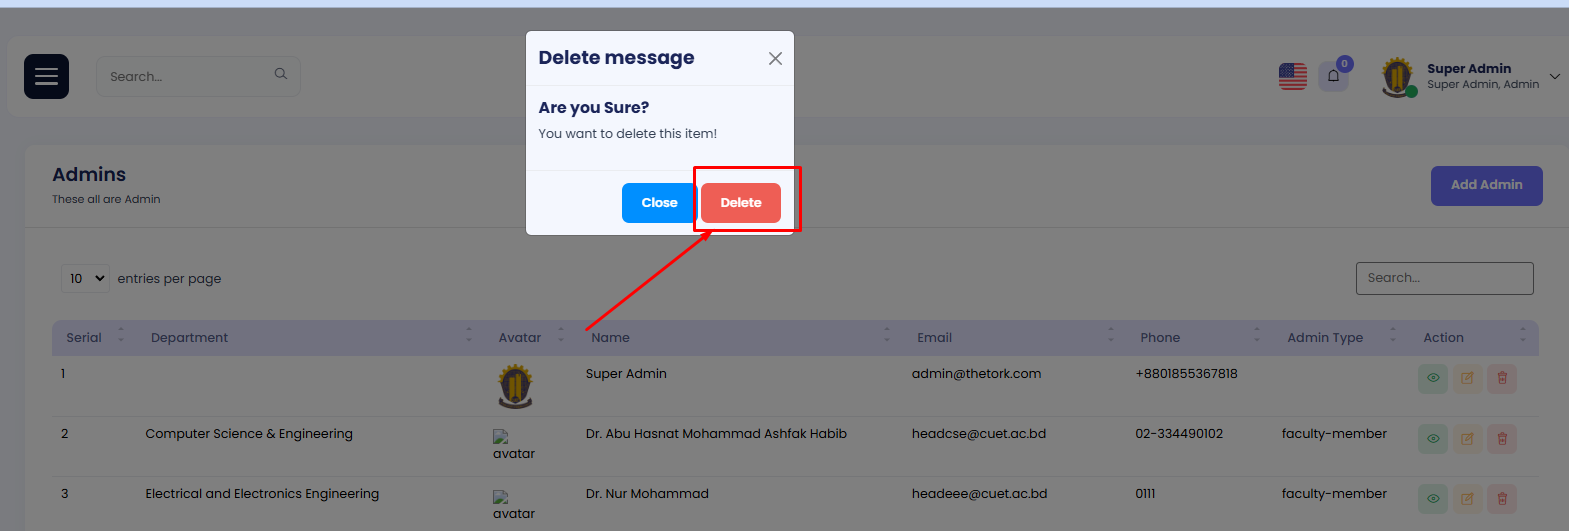Click the search magnifier icon
The image size is (1569, 531).
[281, 74]
